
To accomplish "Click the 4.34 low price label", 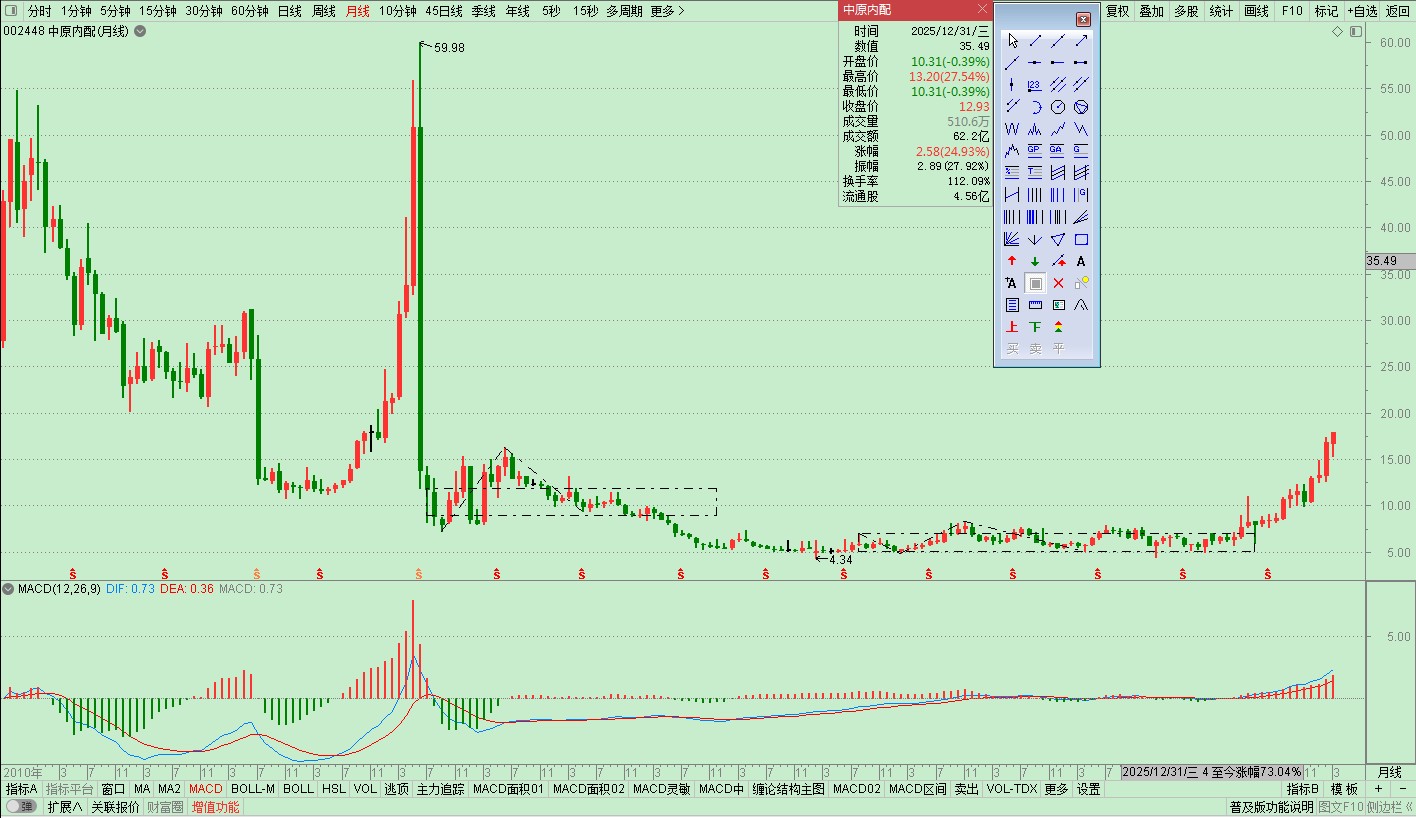I will point(841,560).
